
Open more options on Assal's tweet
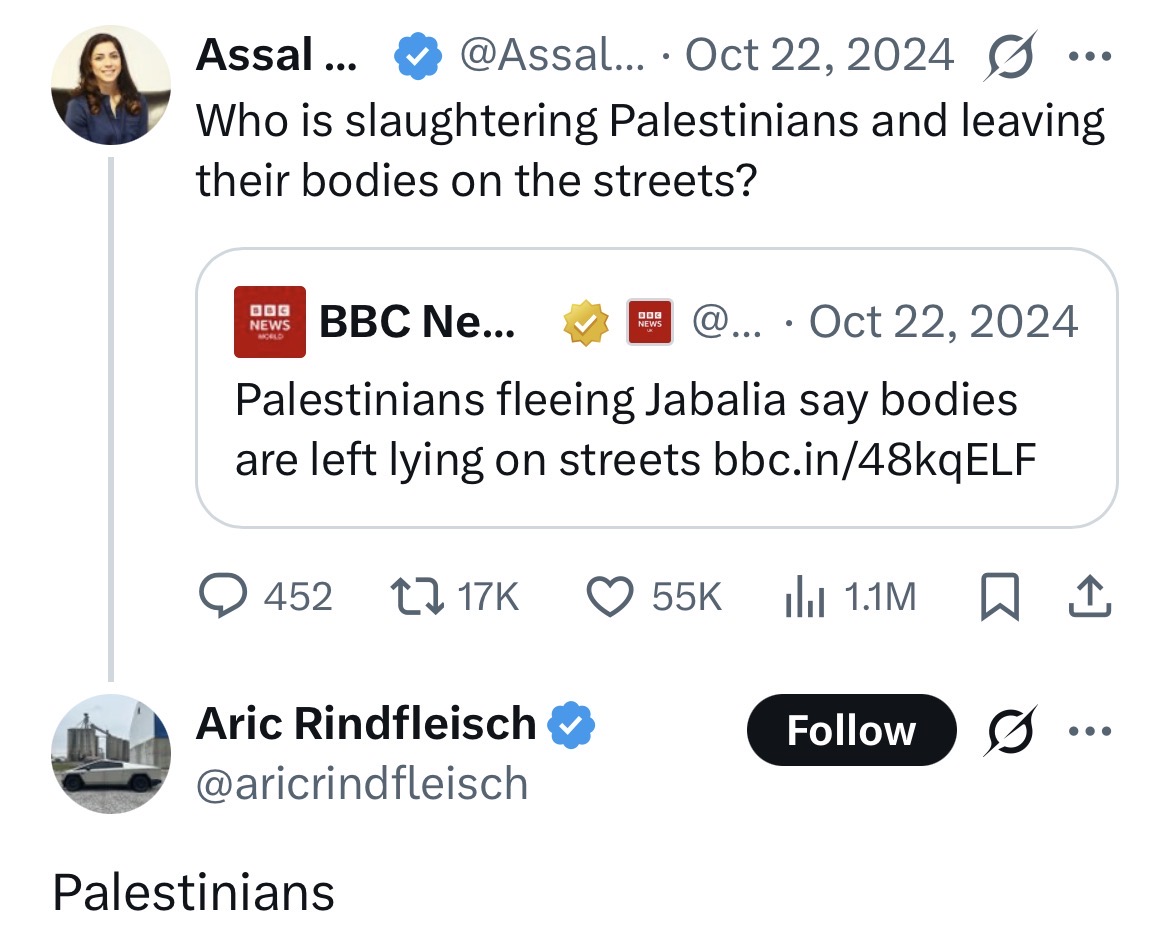[1090, 56]
